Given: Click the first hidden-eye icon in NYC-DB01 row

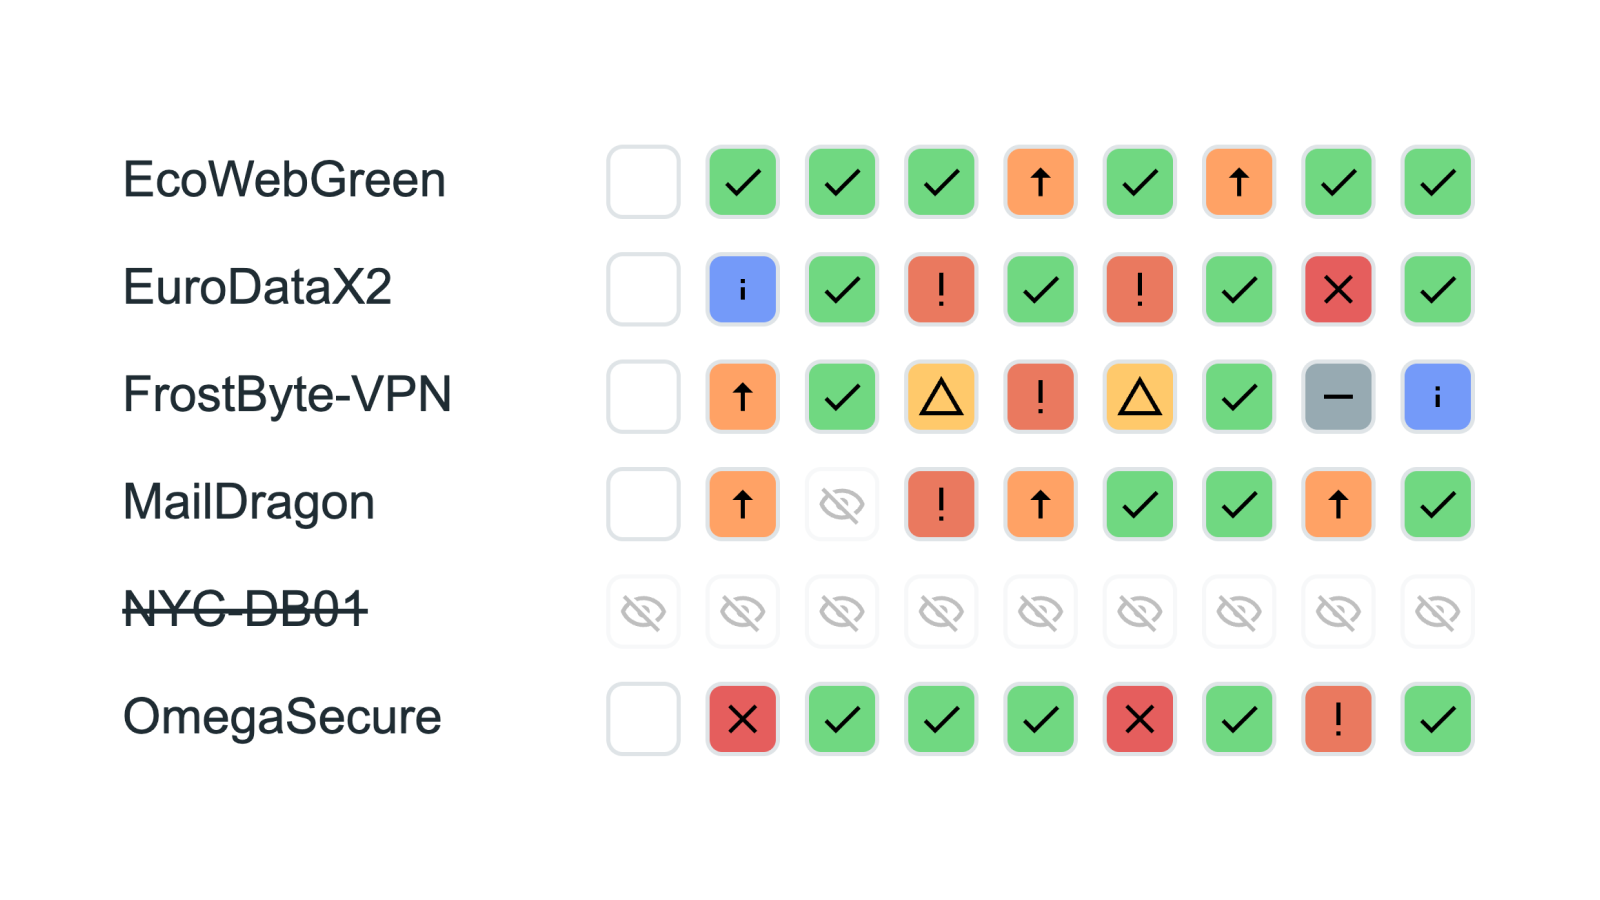Looking at the screenshot, I should tap(643, 612).
